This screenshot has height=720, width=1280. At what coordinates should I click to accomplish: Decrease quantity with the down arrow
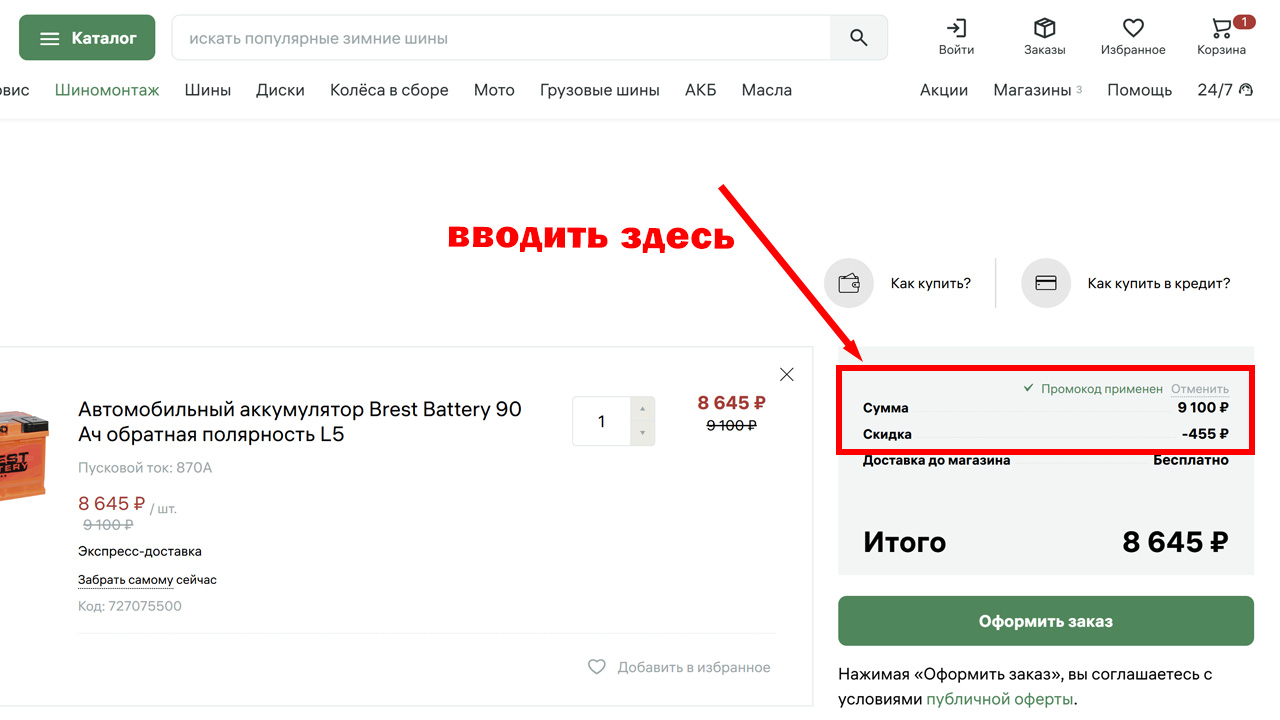(x=642, y=433)
